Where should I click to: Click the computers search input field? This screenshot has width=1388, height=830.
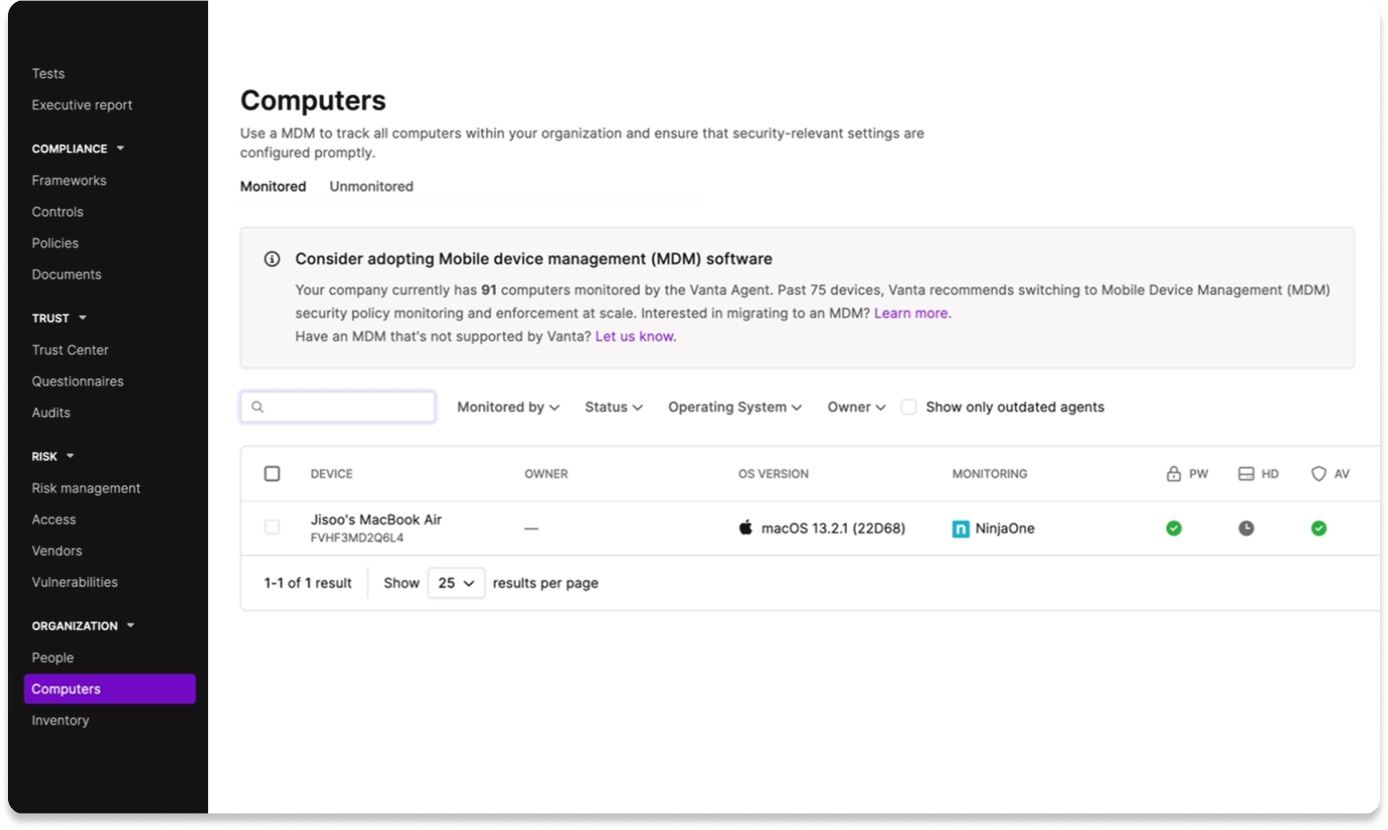tap(338, 407)
